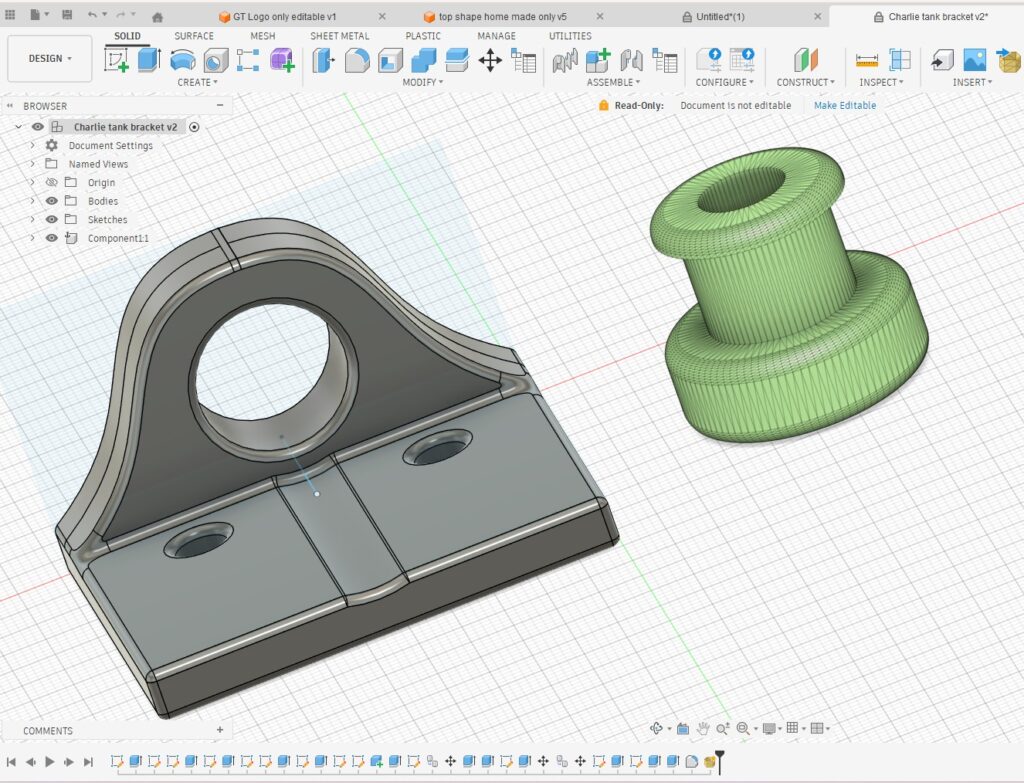1024x783 pixels.
Task: Click the Create Sketch tool icon
Action: tap(117, 60)
